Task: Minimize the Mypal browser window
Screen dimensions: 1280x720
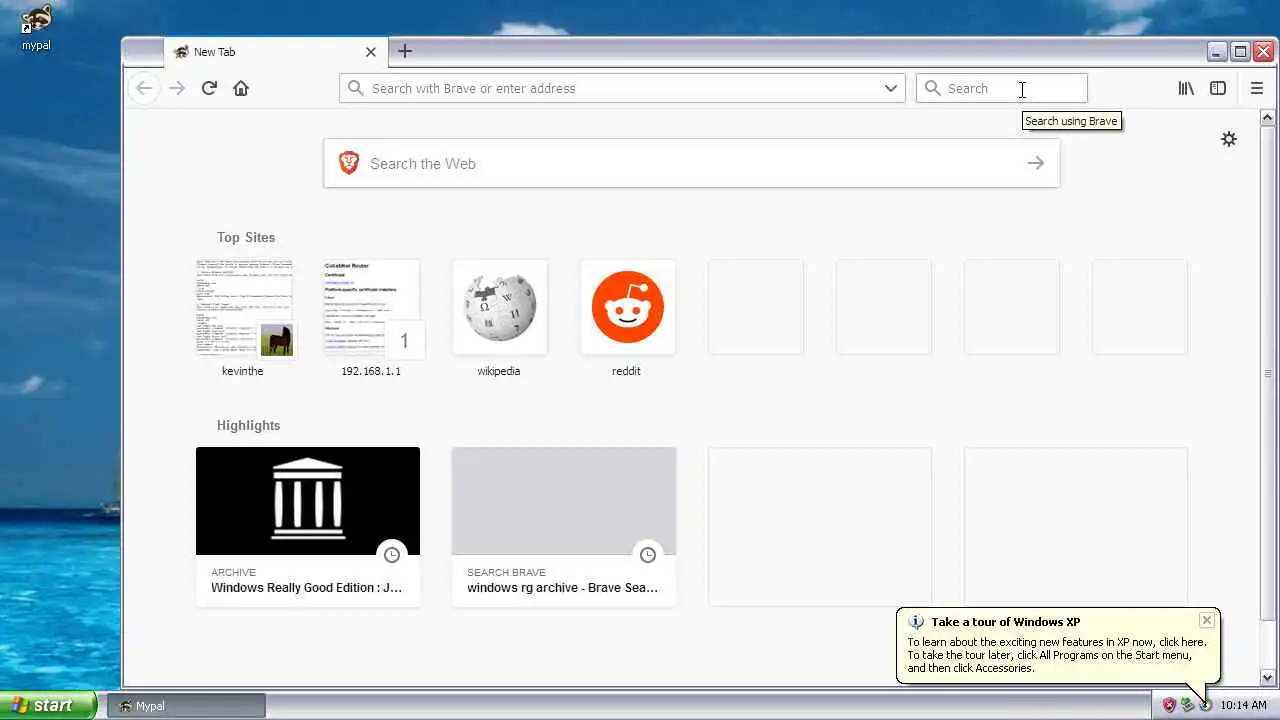Action: pyautogui.click(x=1217, y=52)
